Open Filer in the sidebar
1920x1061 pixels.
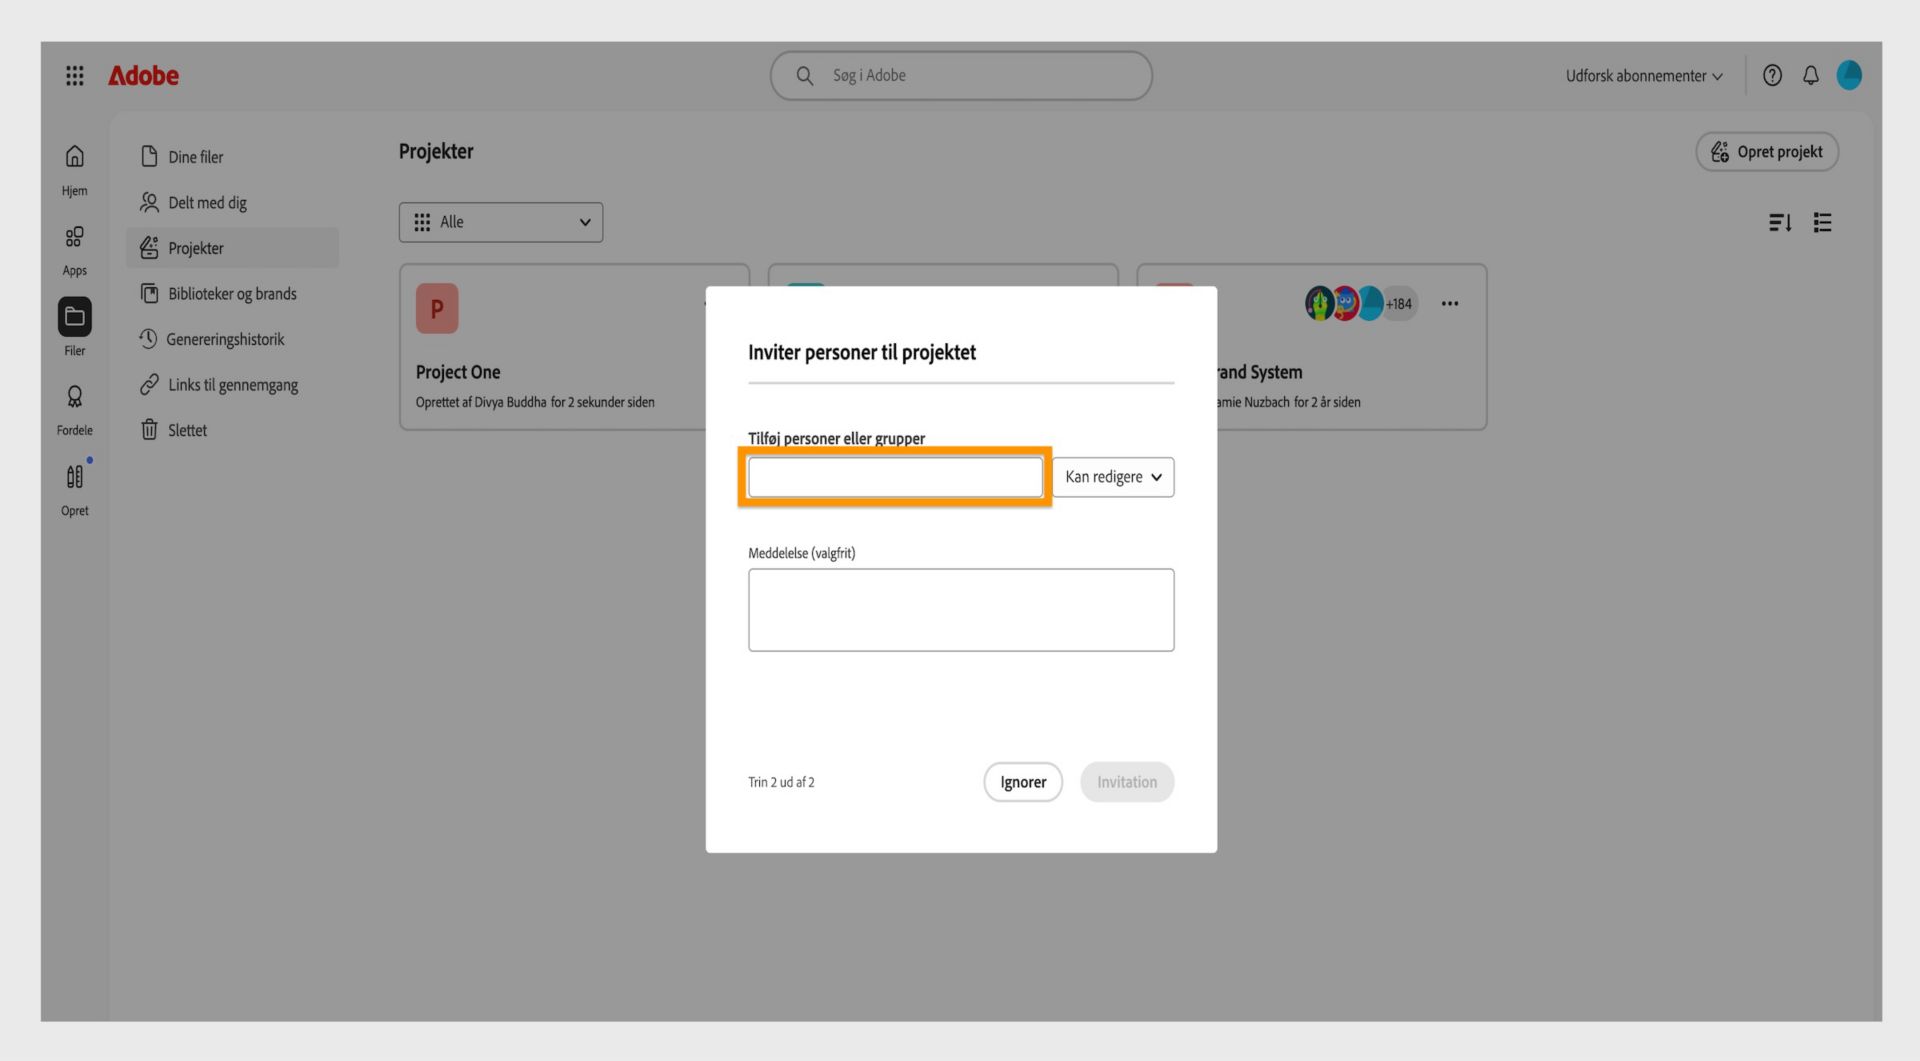tap(74, 328)
